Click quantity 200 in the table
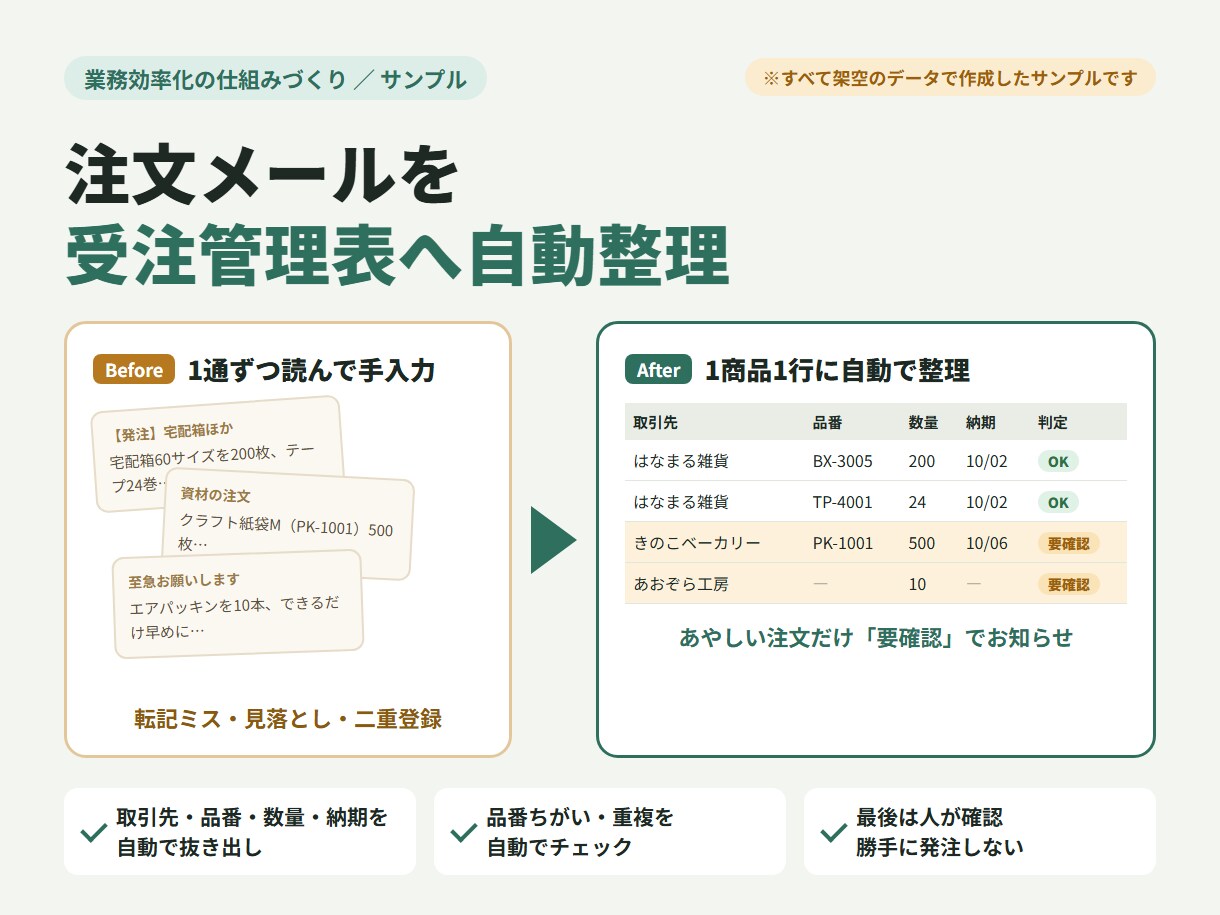The image size is (1220, 915). pyautogui.click(x=922, y=461)
